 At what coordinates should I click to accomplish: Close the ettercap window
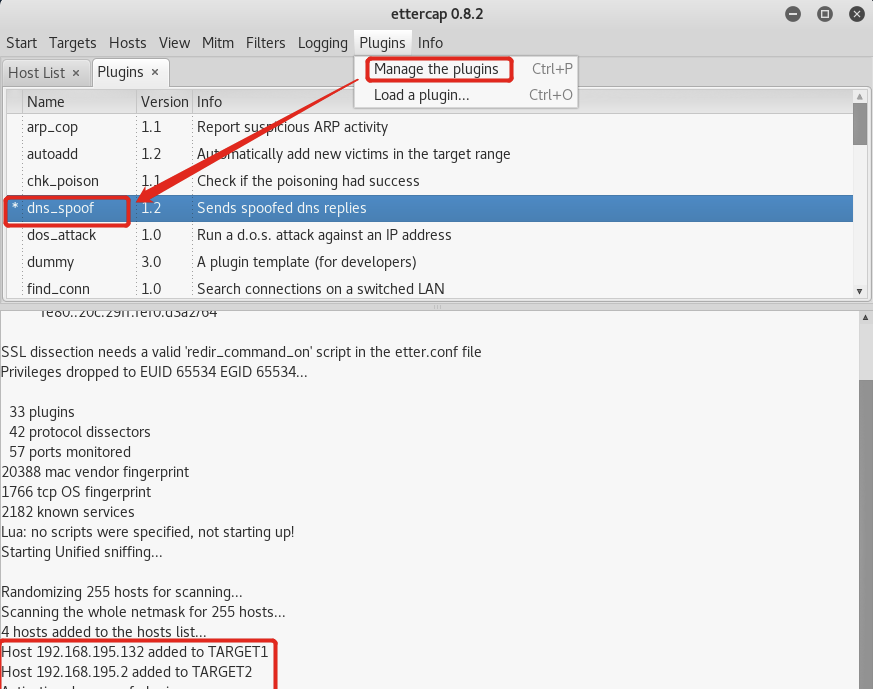pyautogui.click(x=857, y=14)
